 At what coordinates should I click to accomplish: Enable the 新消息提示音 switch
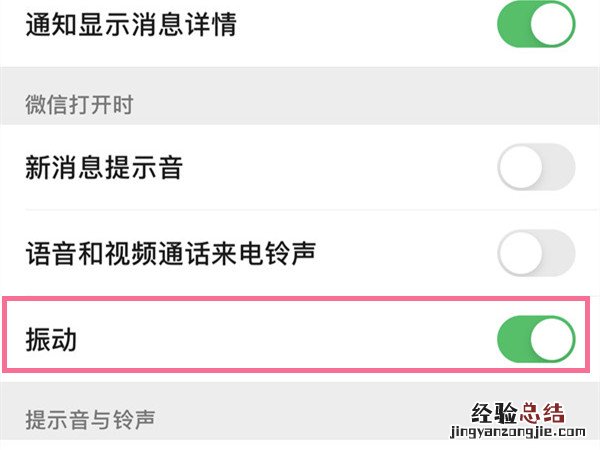536,167
